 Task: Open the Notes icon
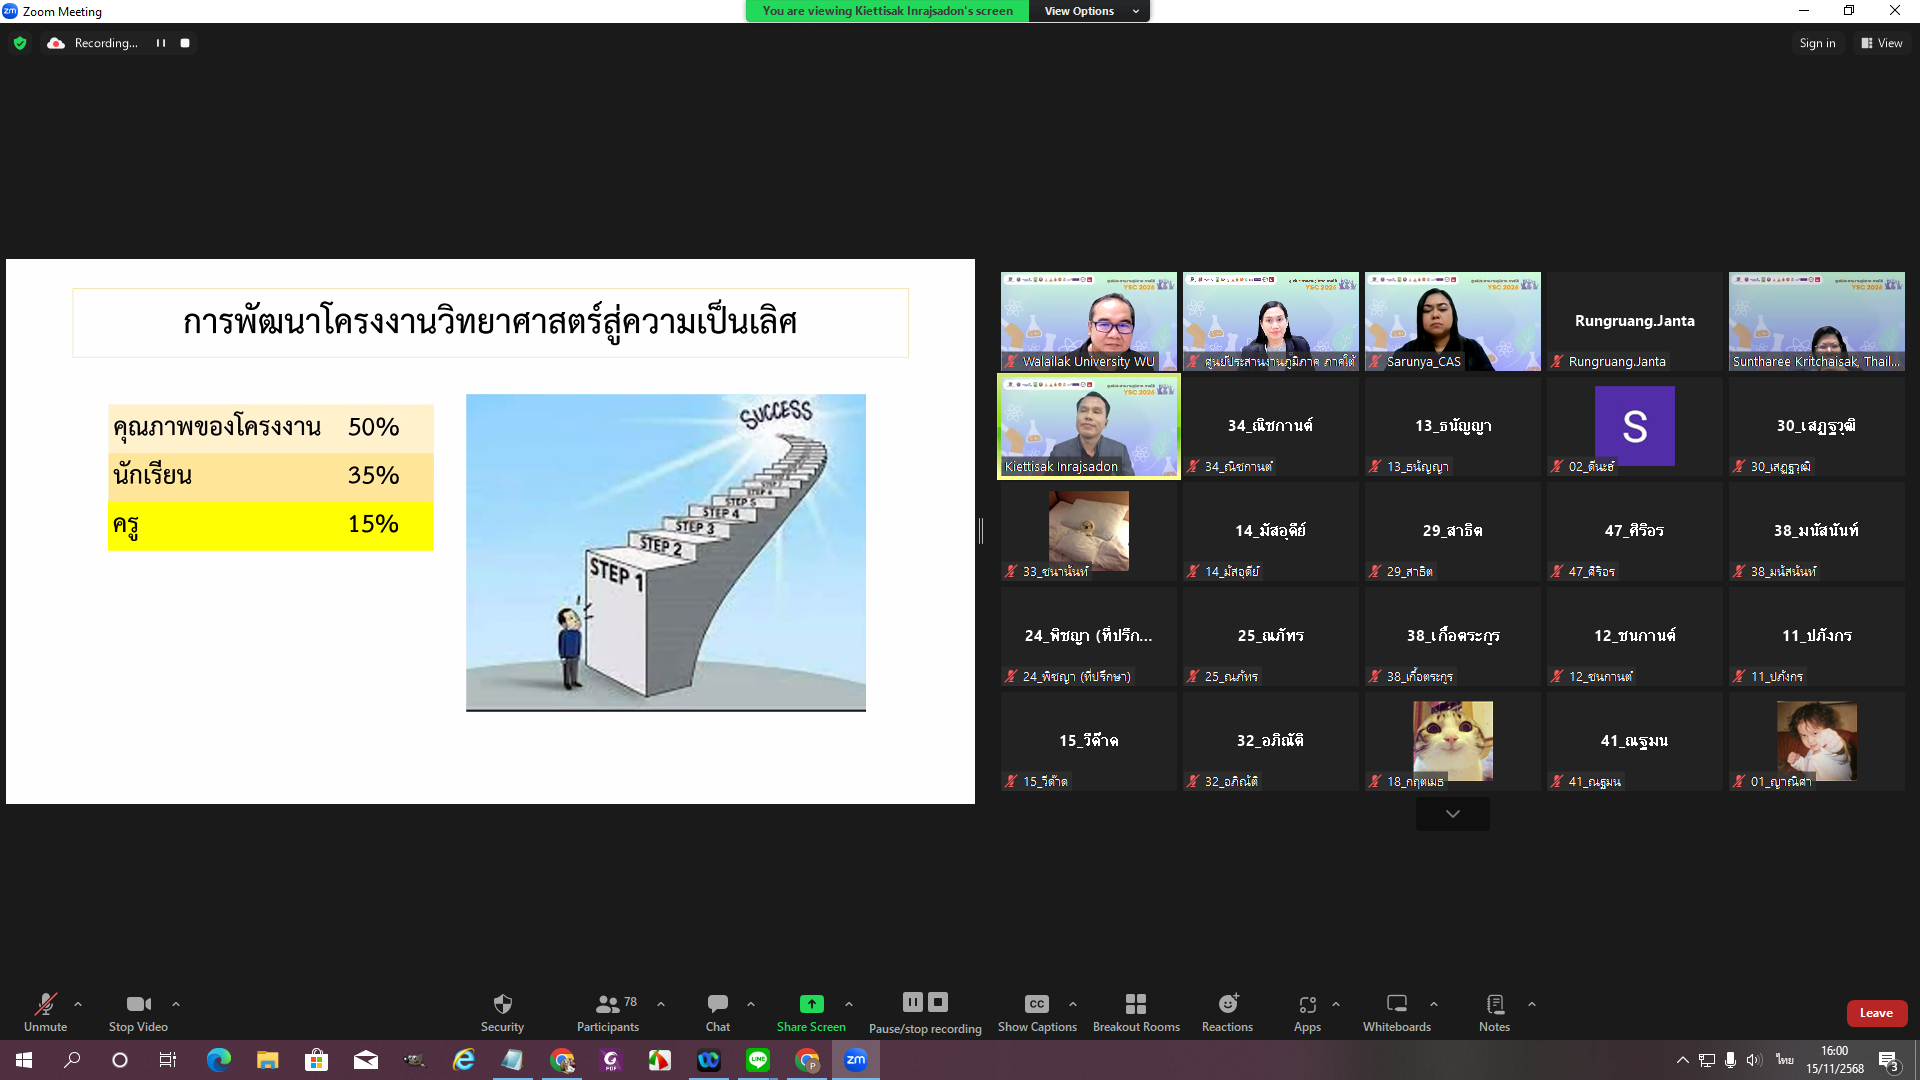[1494, 1005]
